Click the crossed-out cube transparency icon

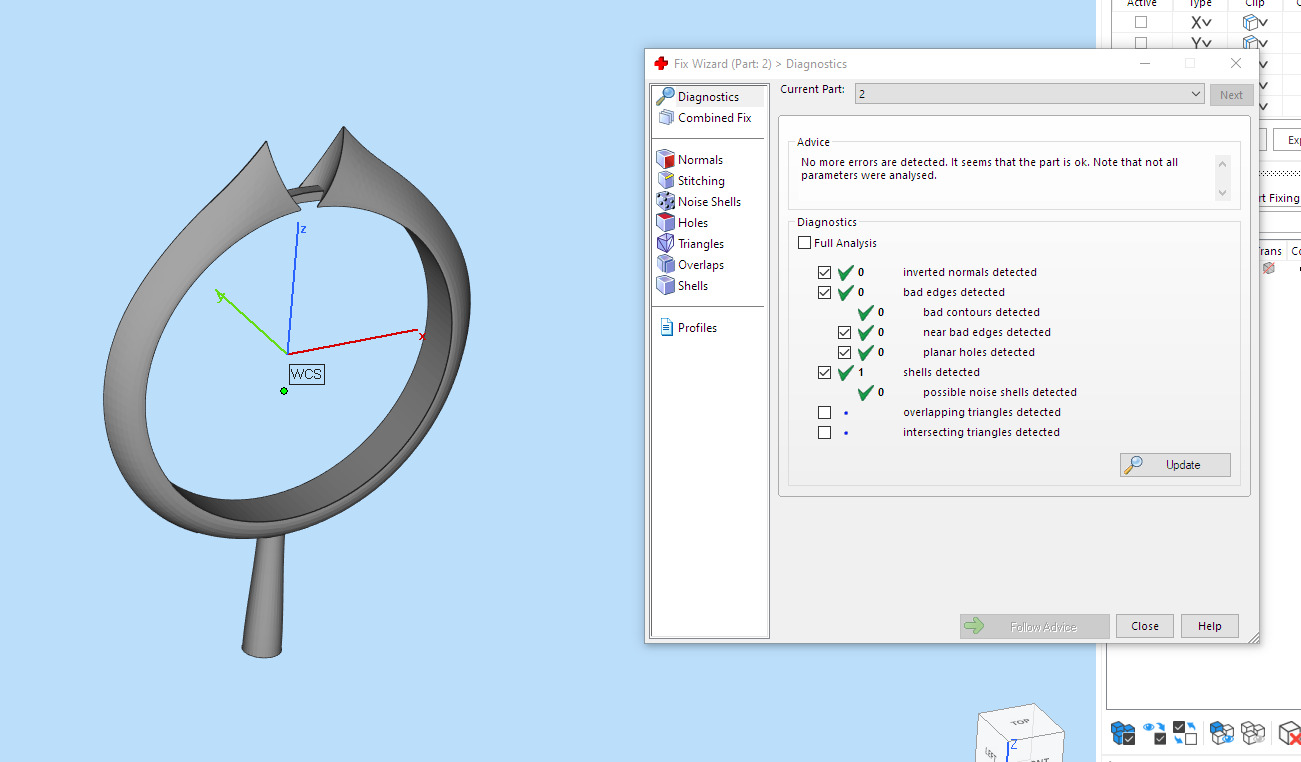point(1269,268)
